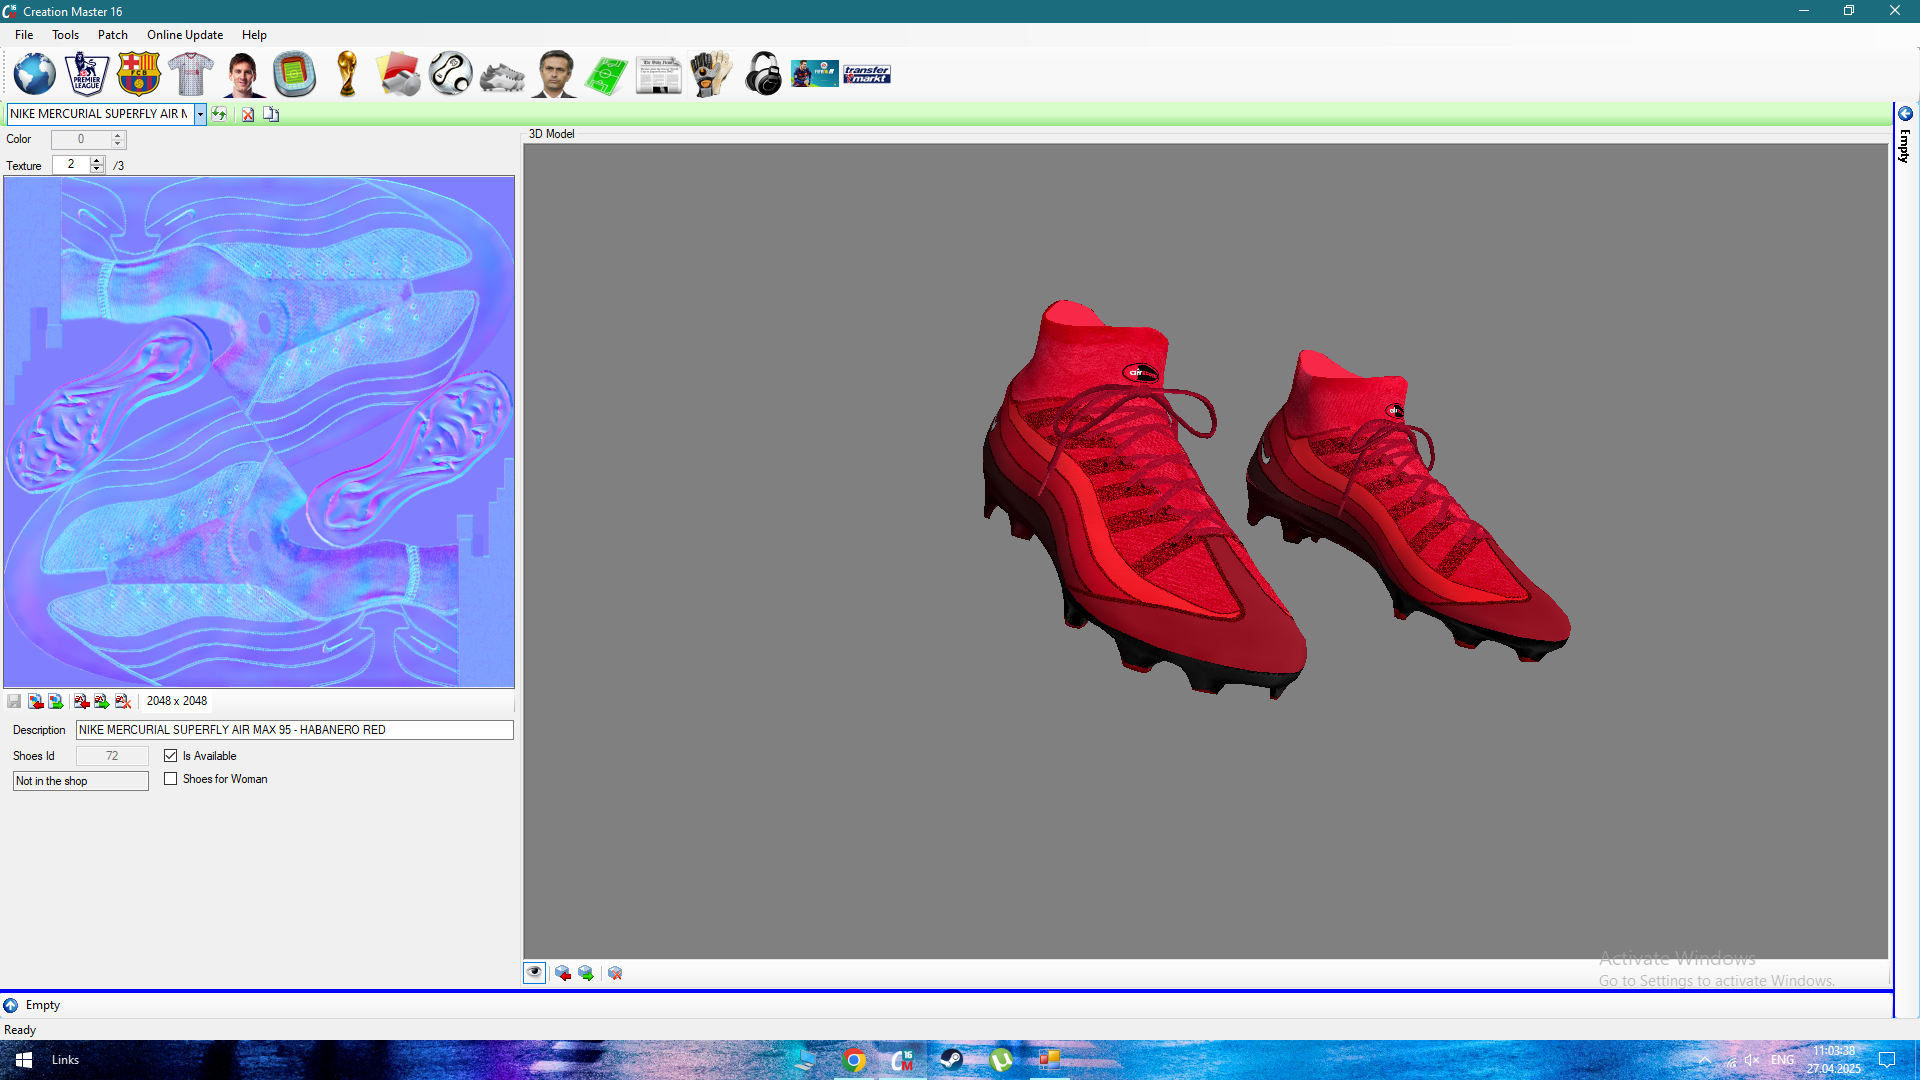Open the notification center icon

click(1887, 1060)
